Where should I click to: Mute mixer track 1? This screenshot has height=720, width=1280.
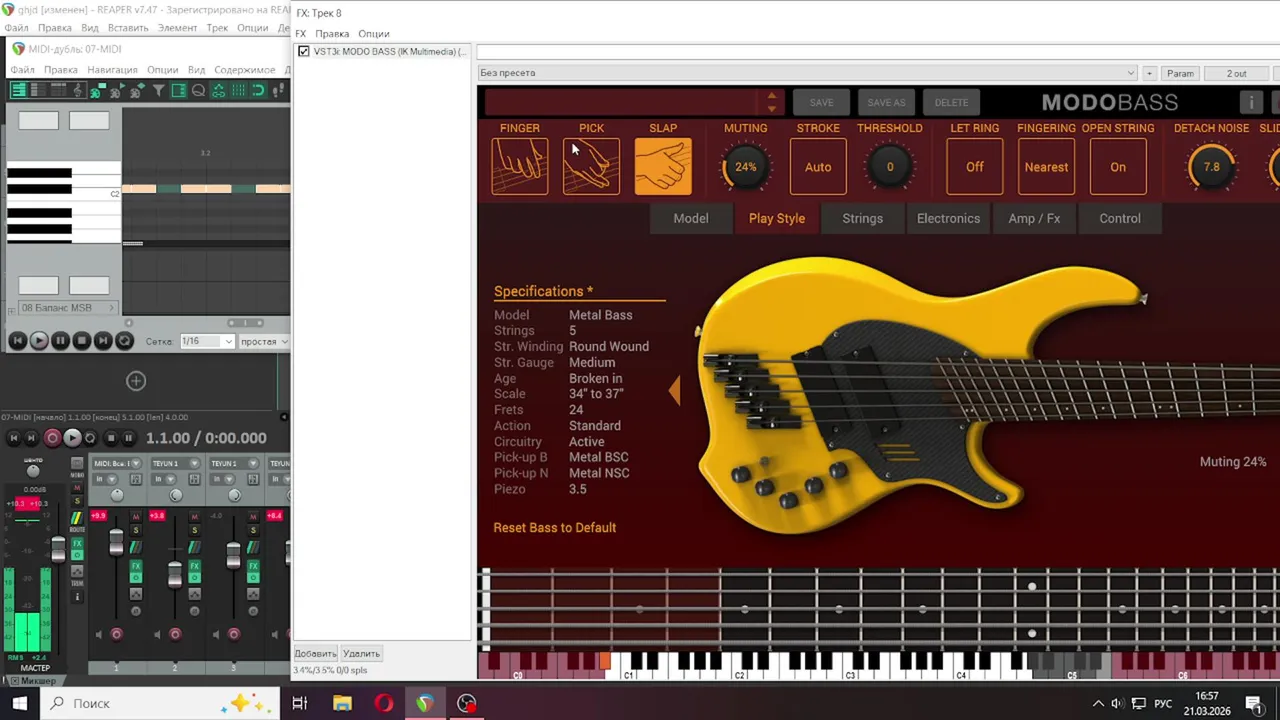pos(136,517)
